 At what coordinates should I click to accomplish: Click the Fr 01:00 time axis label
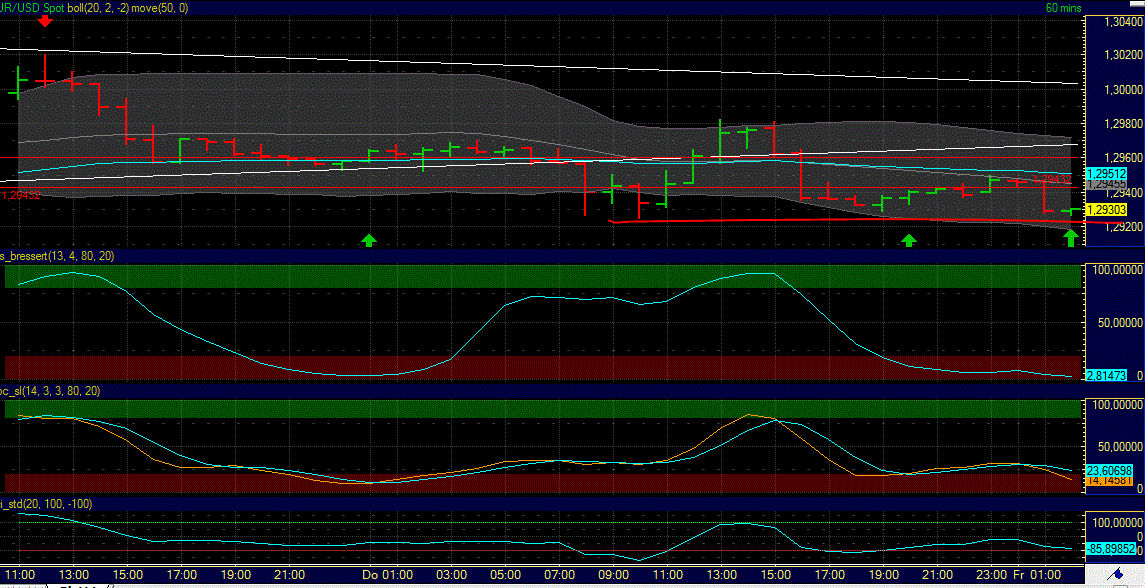pos(1036,575)
